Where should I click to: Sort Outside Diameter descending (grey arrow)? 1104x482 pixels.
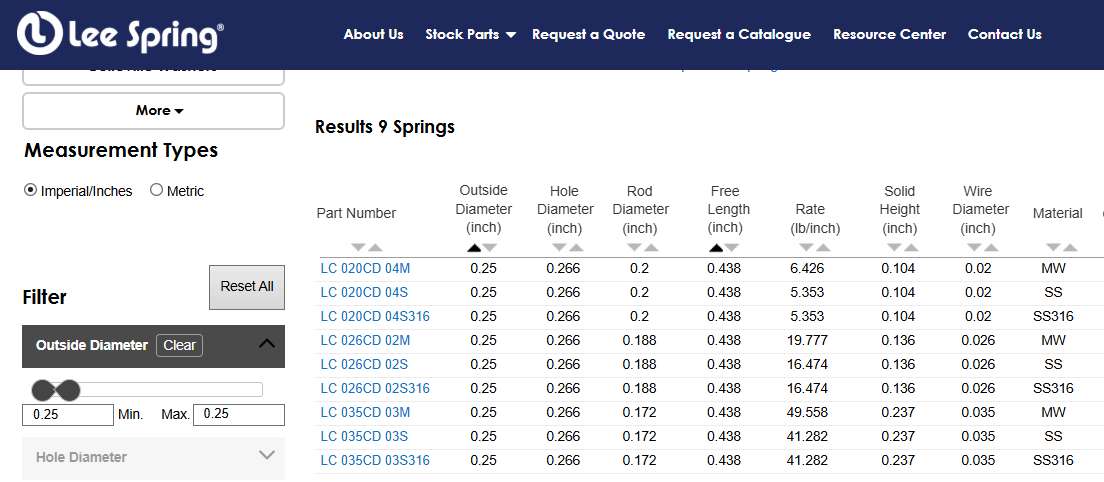pyautogui.click(x=490, y=248)
